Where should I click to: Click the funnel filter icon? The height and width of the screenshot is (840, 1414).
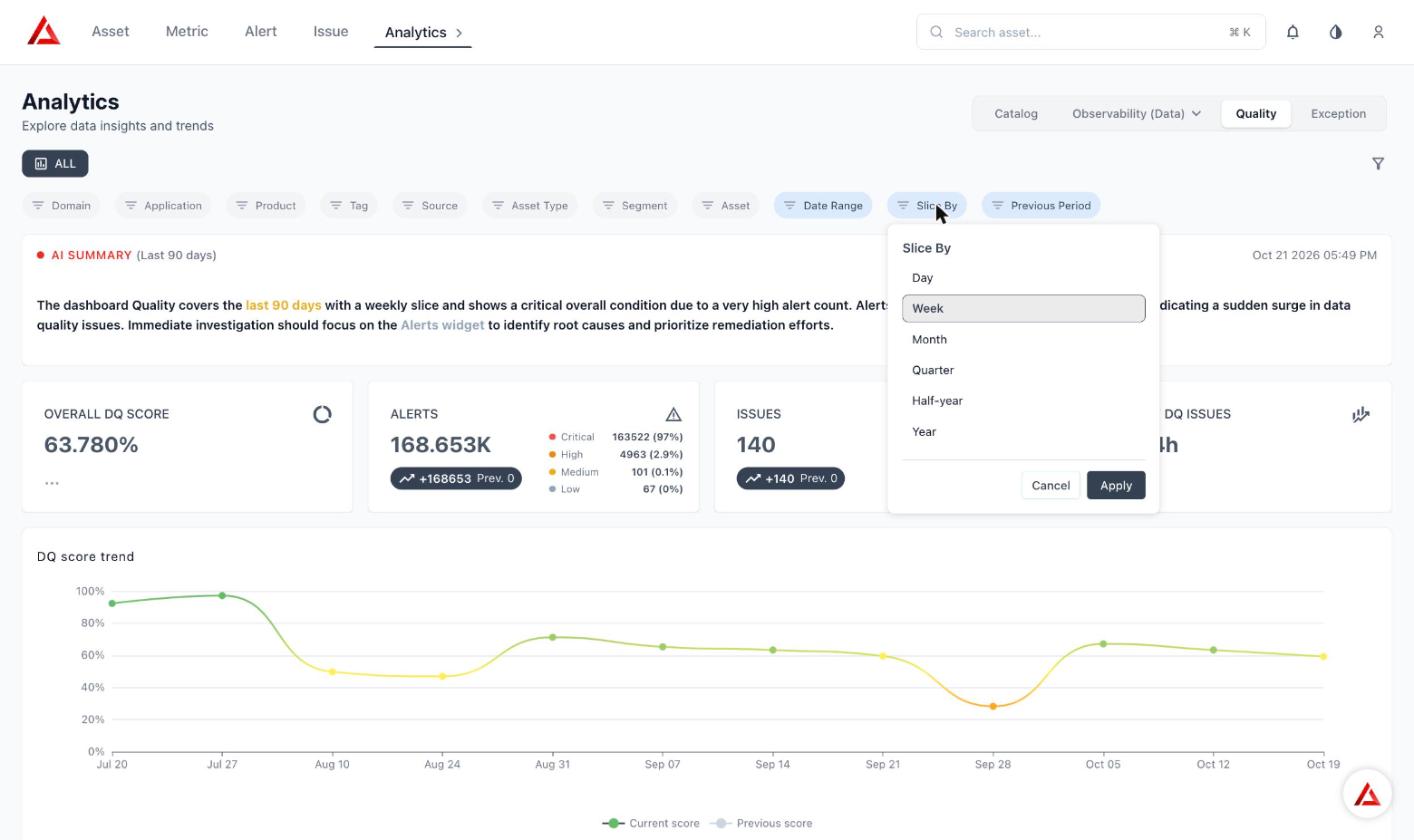pyautogui.click(x=1378, y=163)
